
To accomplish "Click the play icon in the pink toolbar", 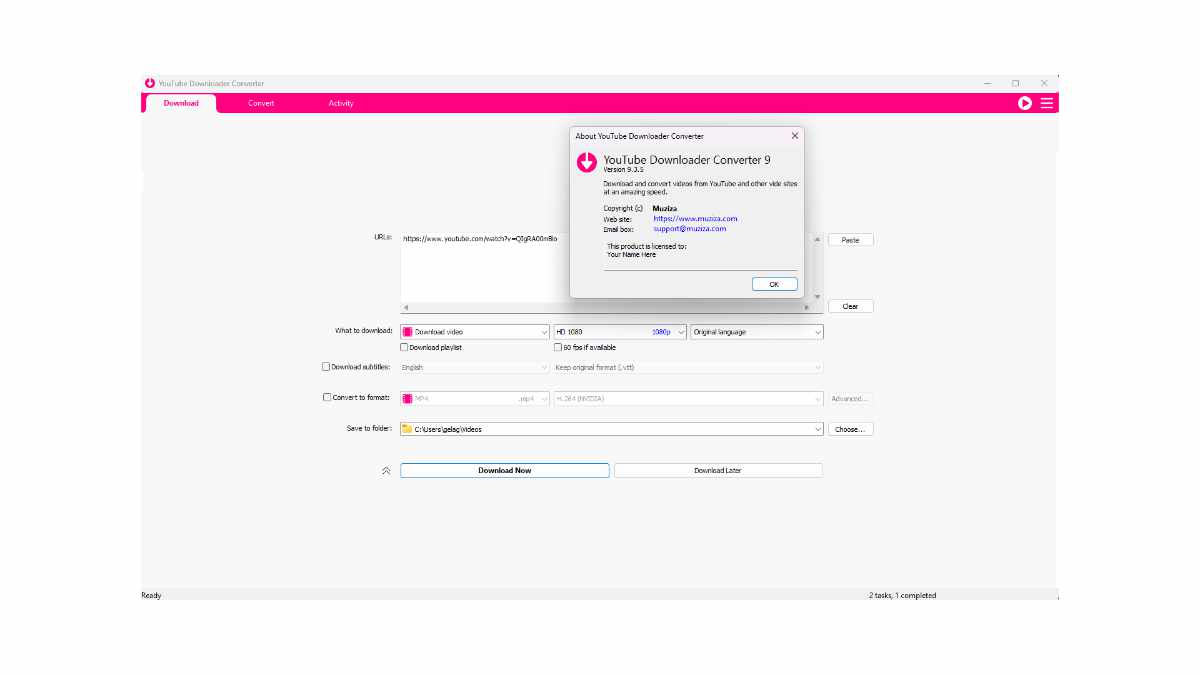I will (x=1025, y=103).
